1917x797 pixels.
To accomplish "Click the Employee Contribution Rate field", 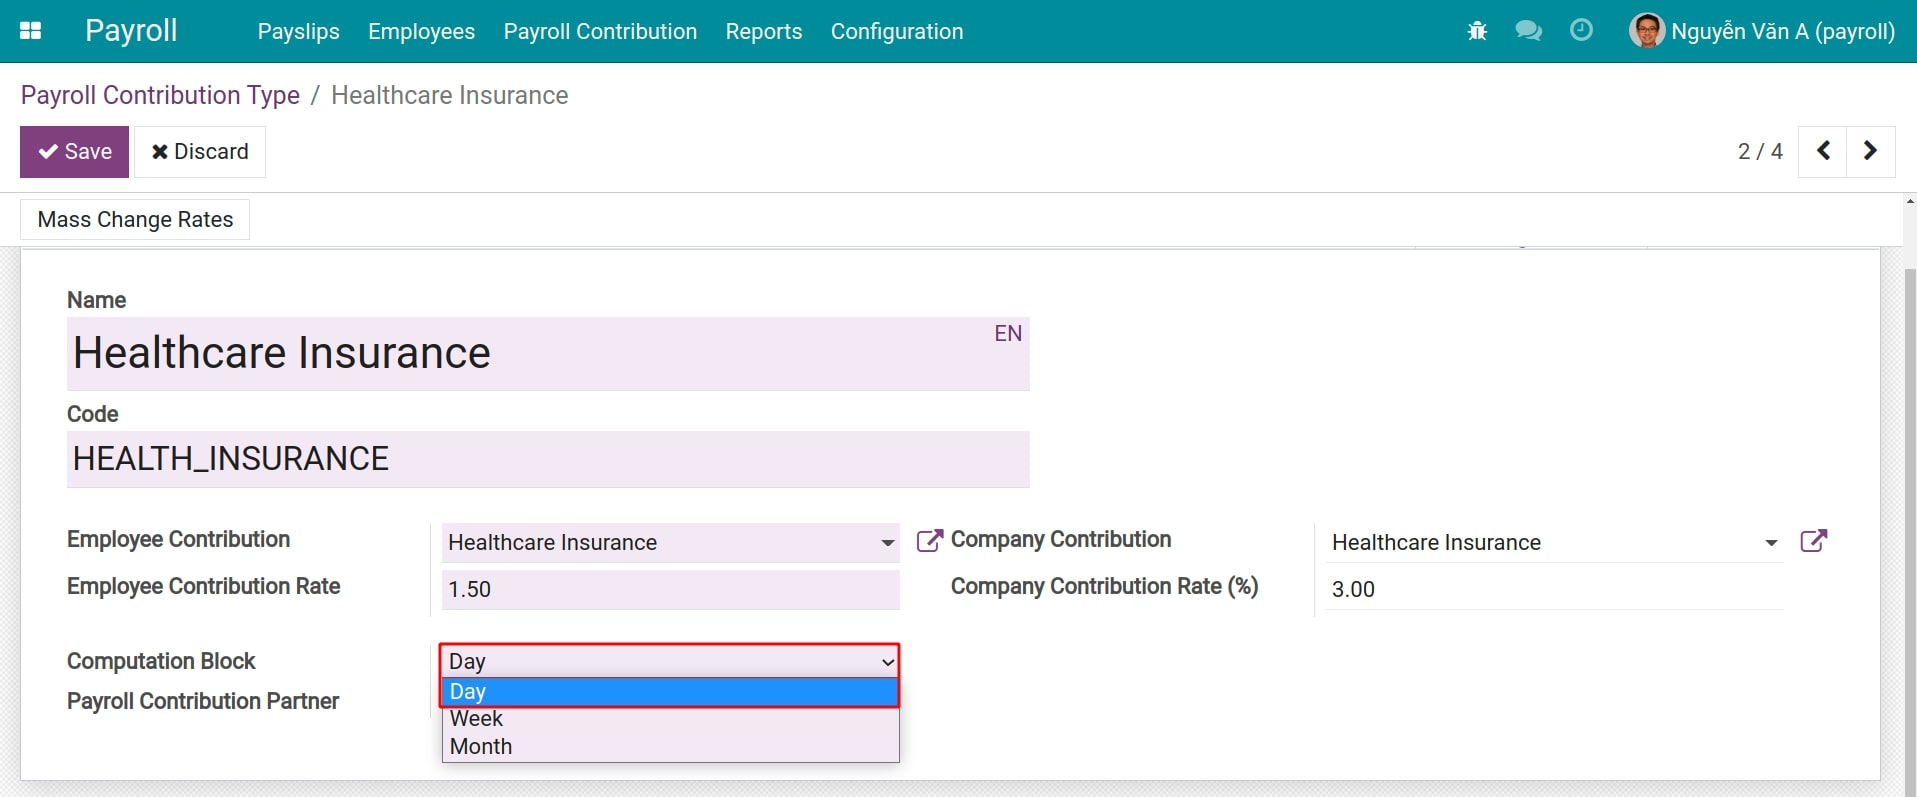I will tap(670, 589).
